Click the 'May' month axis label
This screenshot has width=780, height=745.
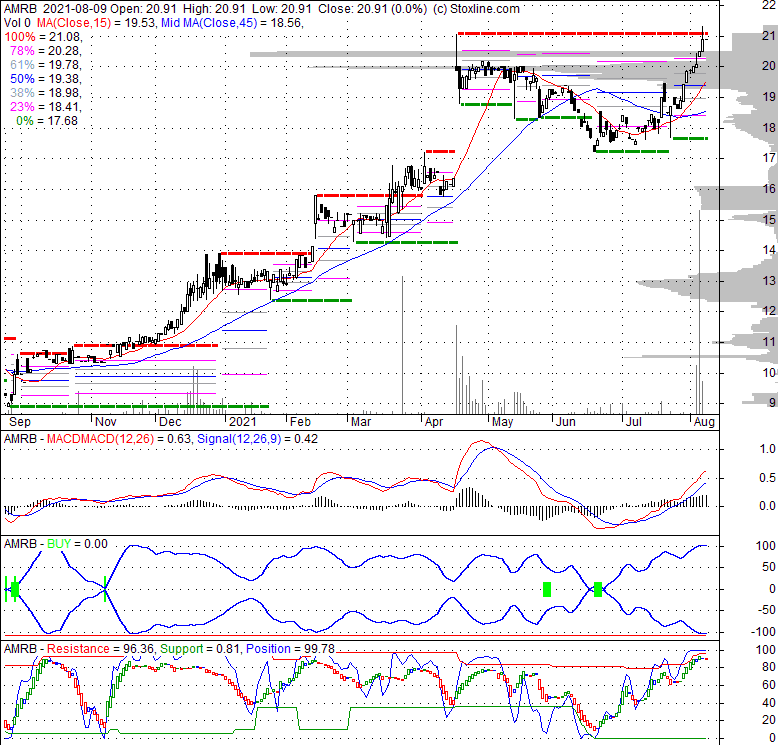pos(502,422)
